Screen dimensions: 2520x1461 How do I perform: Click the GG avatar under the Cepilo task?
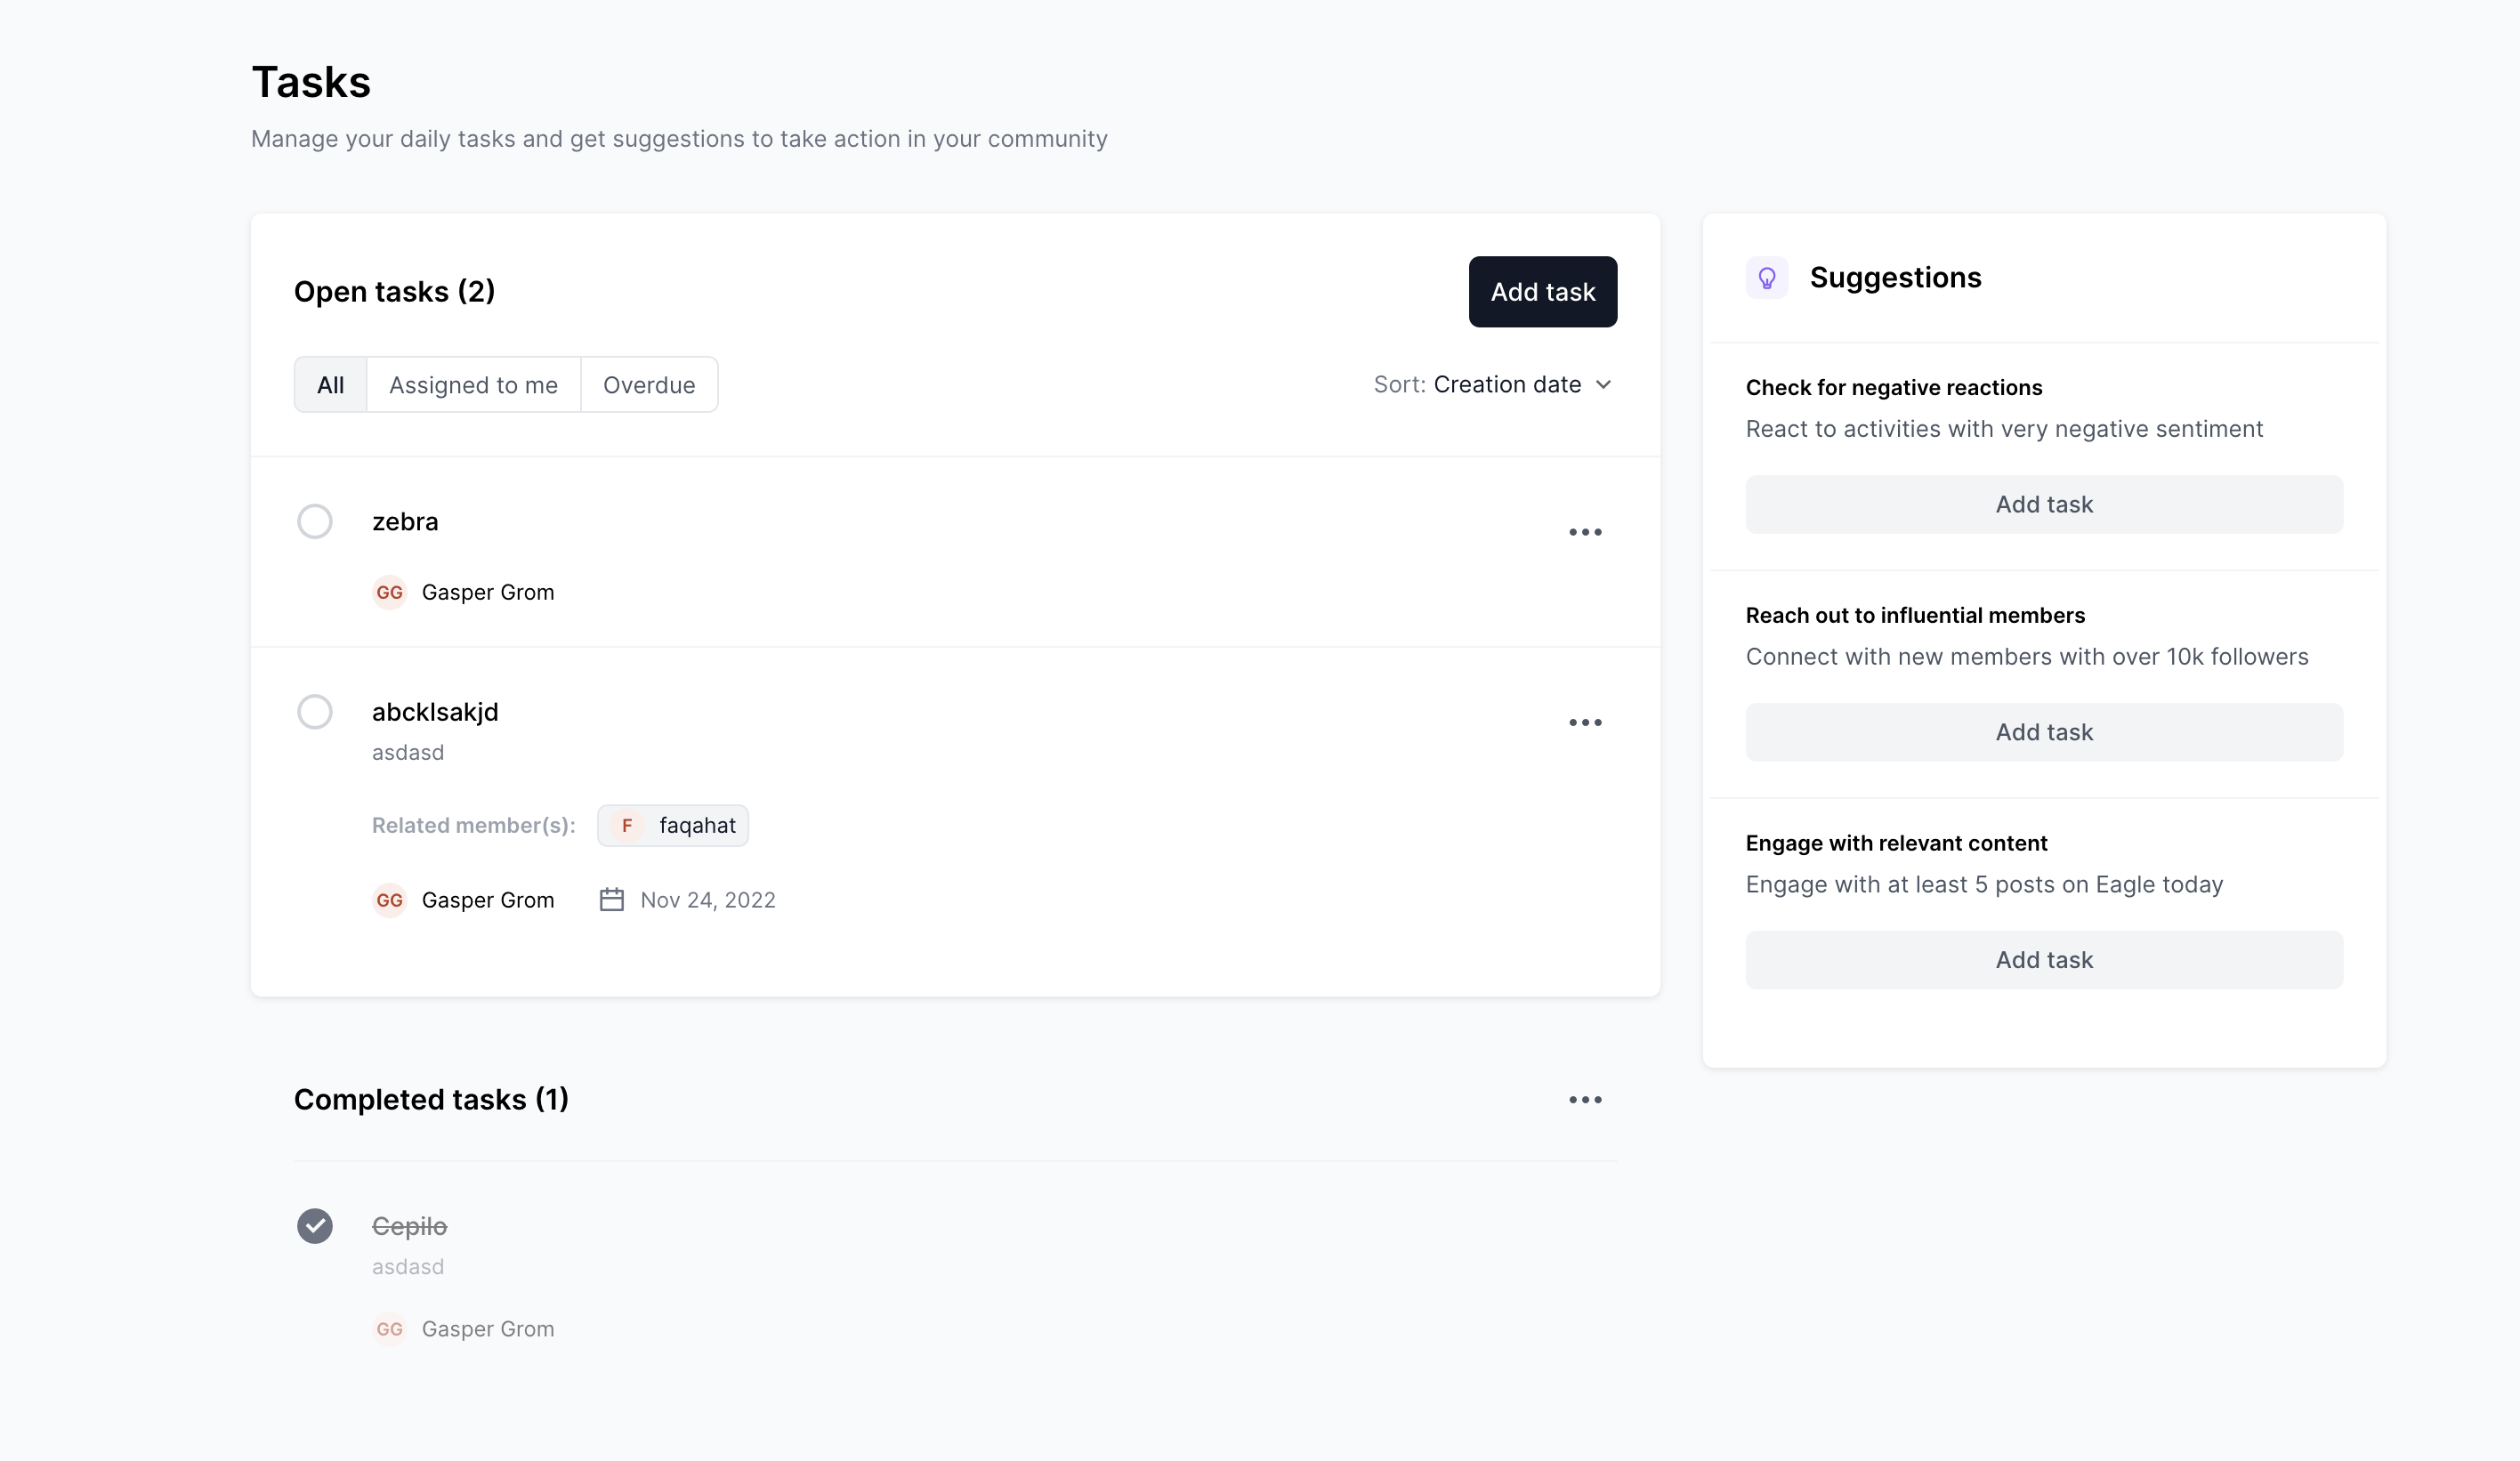point(389,1328)
